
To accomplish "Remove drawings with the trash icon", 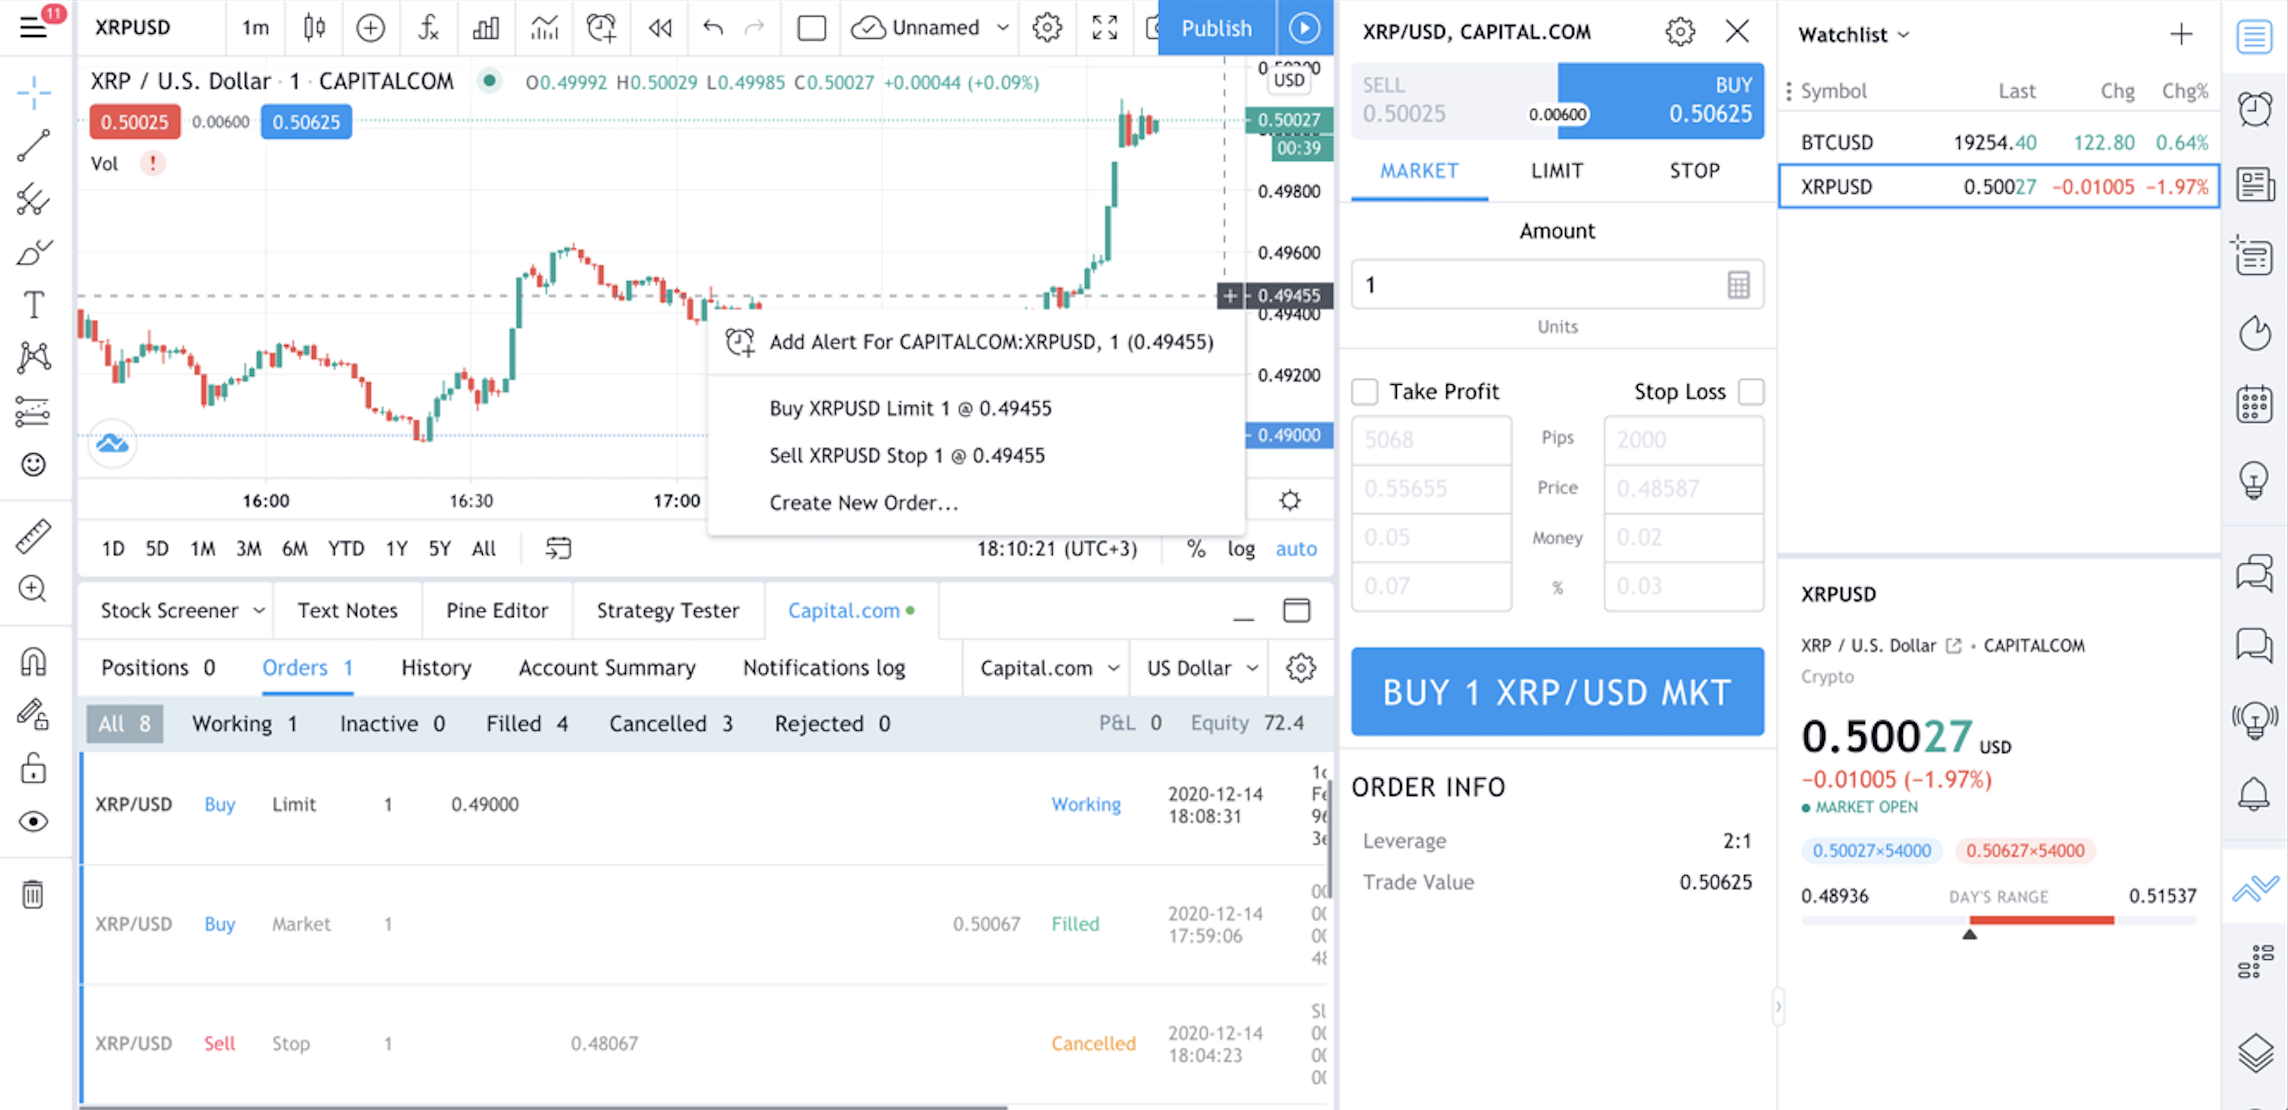I will 33,894.
